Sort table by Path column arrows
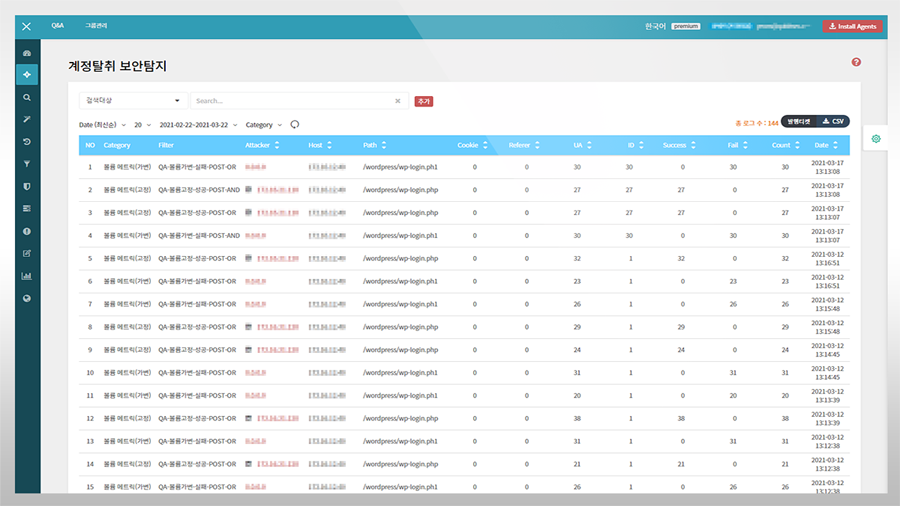 pyautogui.click(x=384, y=145)
